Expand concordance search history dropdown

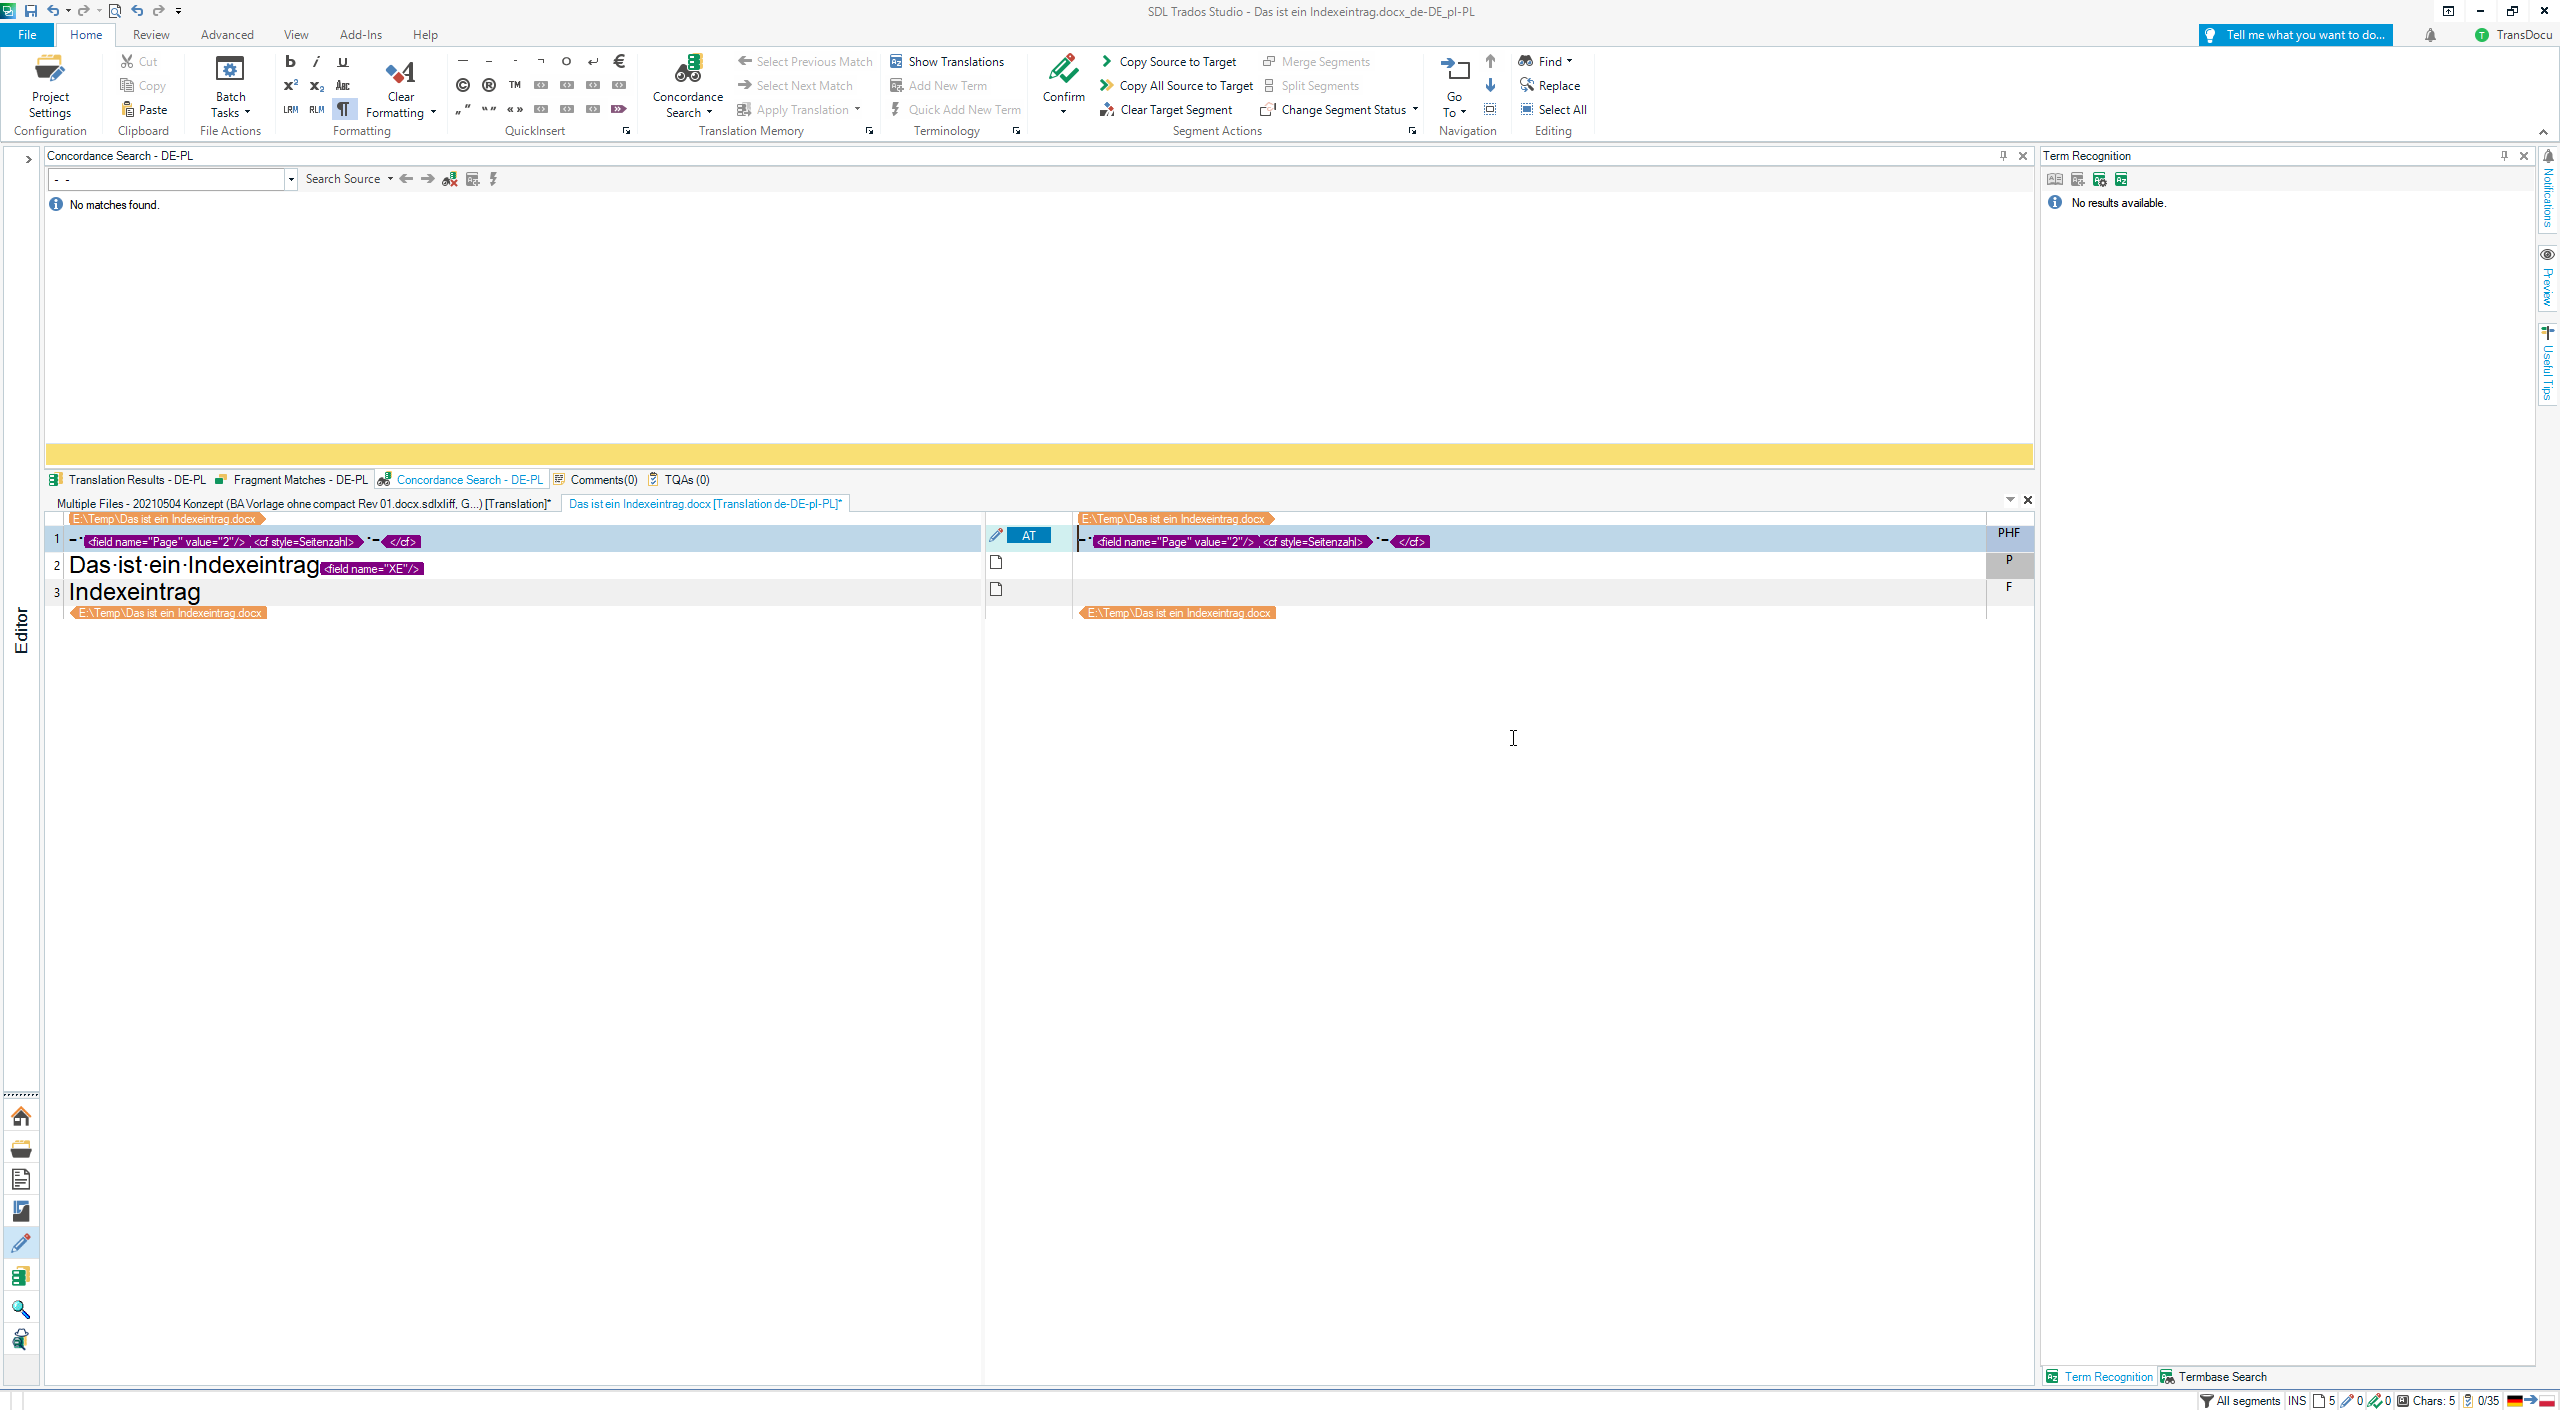(x=291, y=180)
